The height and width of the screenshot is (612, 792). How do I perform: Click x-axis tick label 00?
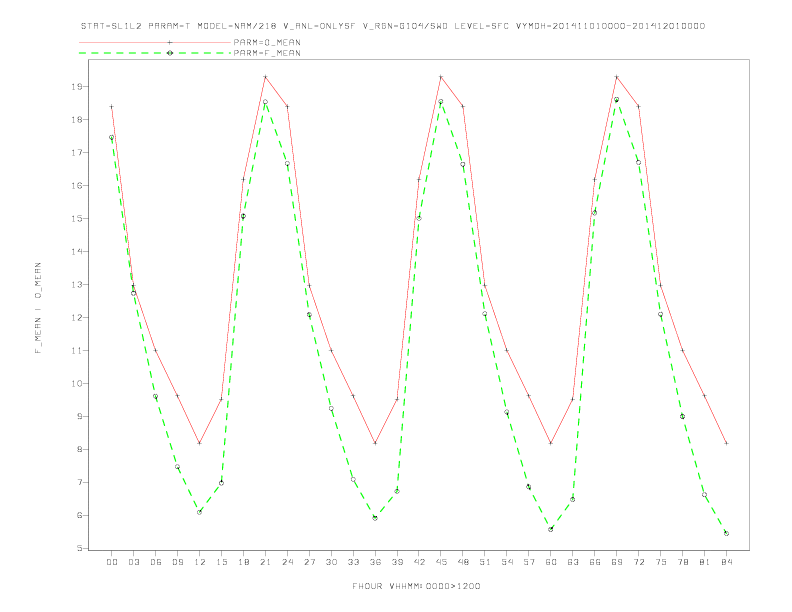(112, 562)
